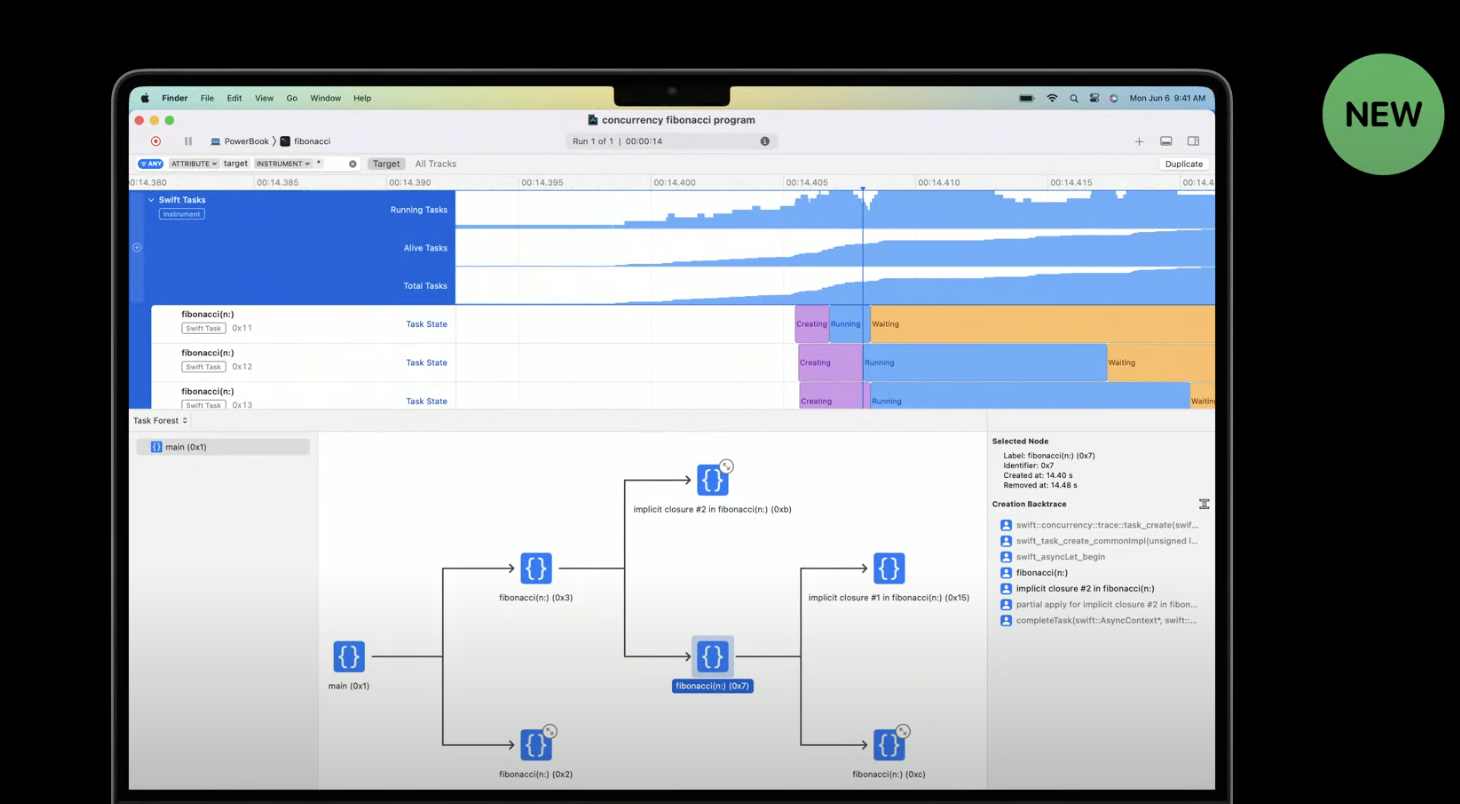Viewport: 1460px width, 804px height.
Task: Select the fibonacci(n:) (0x3) node icon
Action: point(536,568)
